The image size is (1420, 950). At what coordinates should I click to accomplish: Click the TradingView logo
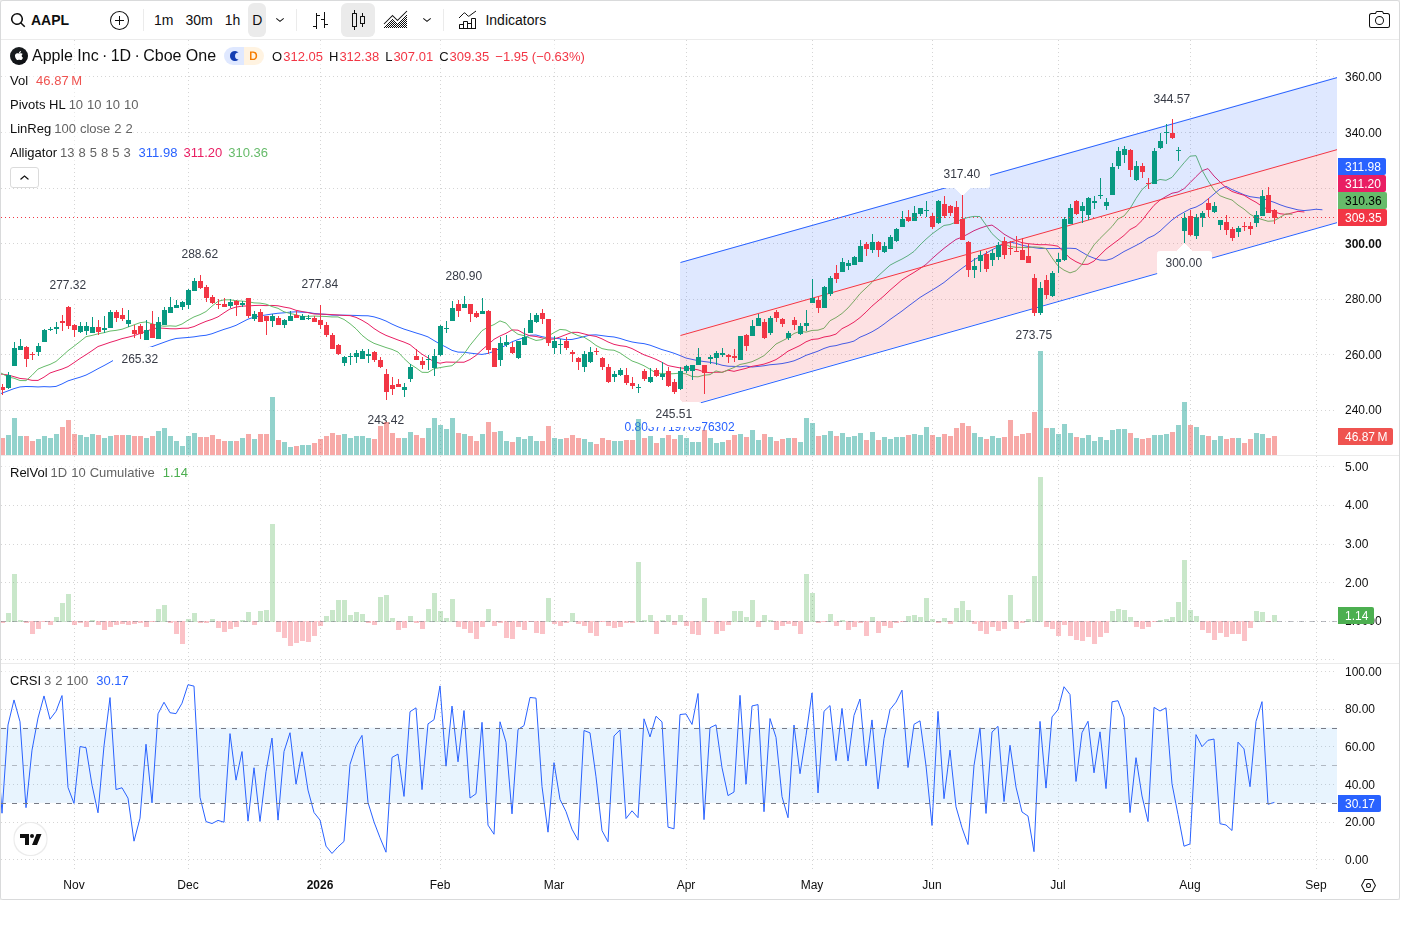pos(31,839)
